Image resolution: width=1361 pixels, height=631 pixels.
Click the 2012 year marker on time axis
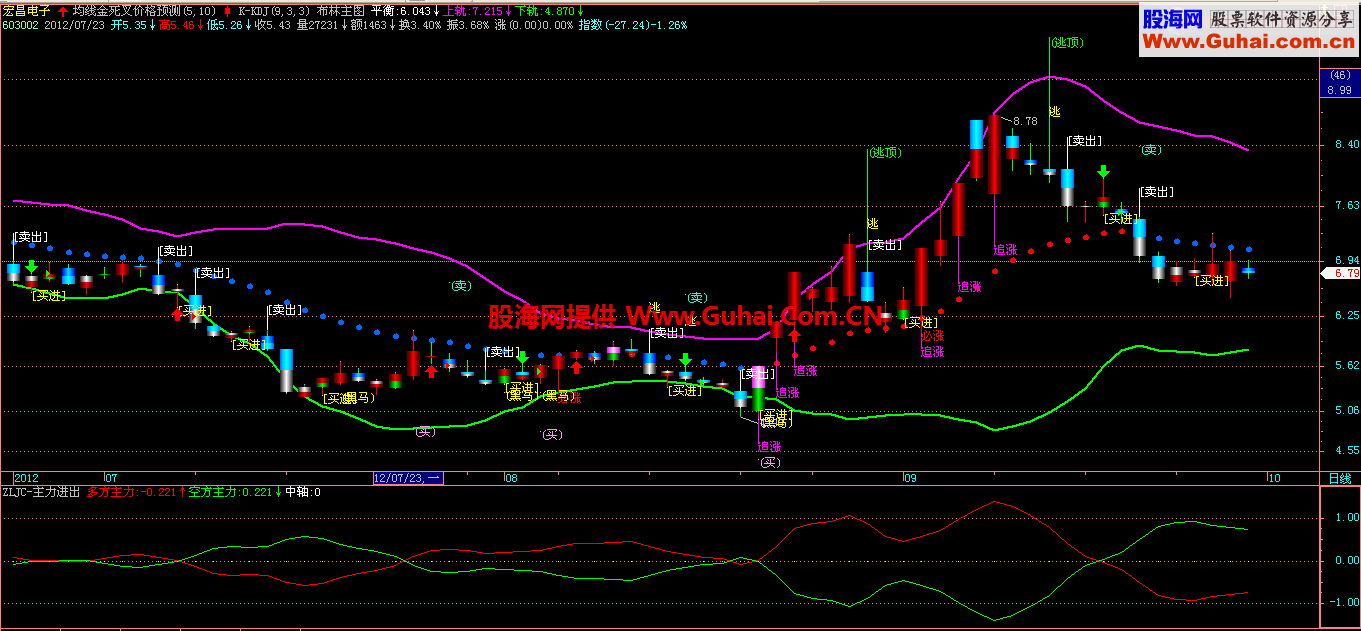pos(26,478)
